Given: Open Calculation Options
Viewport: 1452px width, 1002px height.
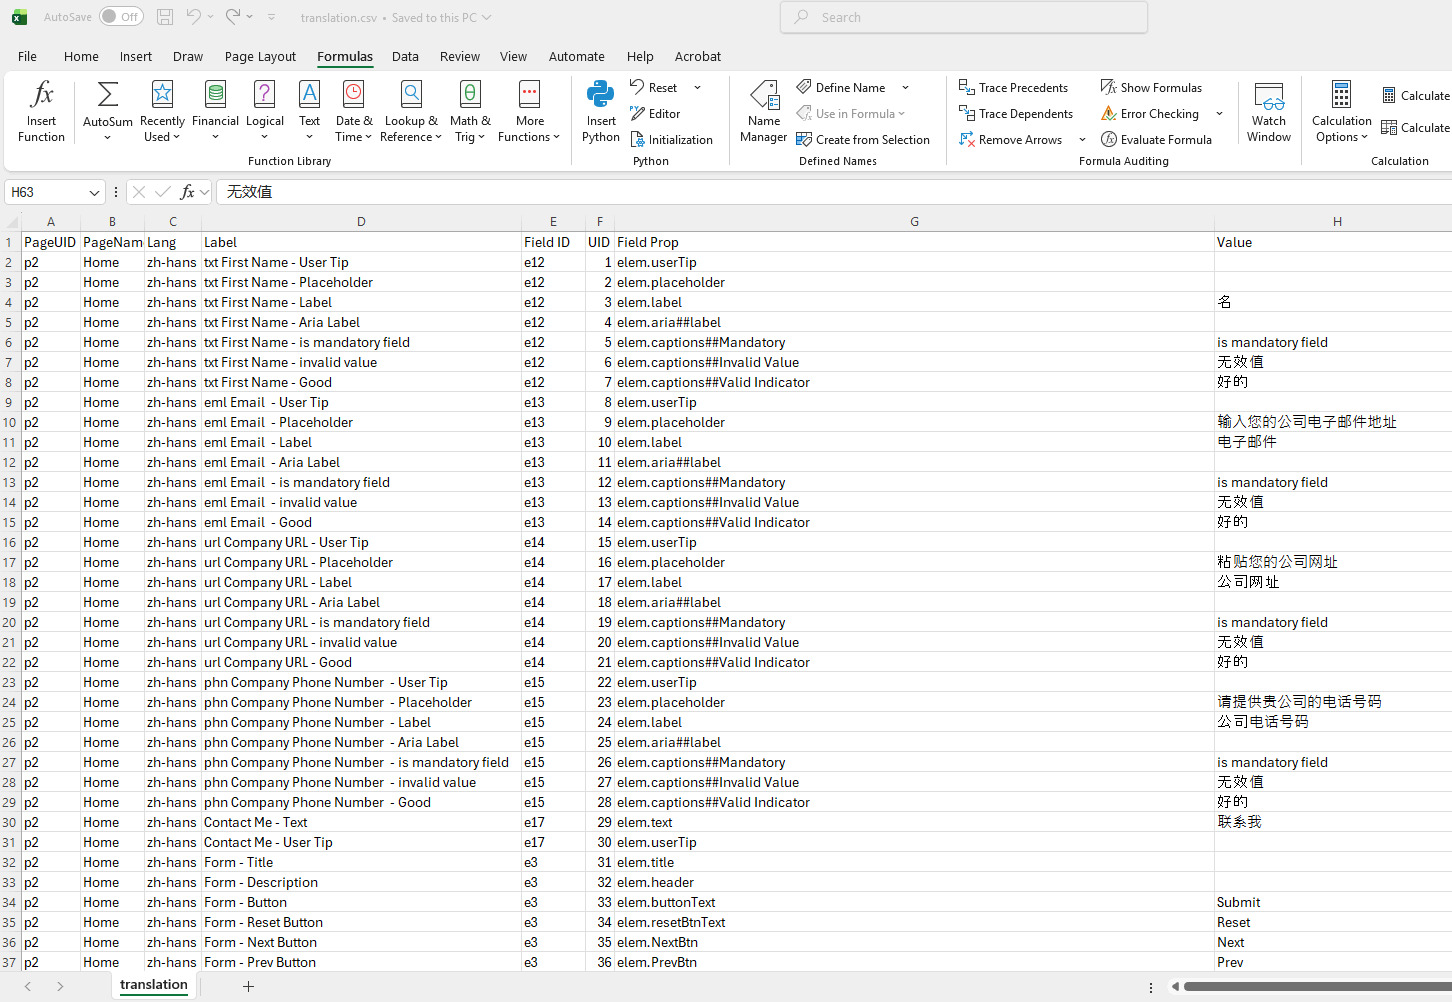Looking at the screenshot, I should [1341, 111].
